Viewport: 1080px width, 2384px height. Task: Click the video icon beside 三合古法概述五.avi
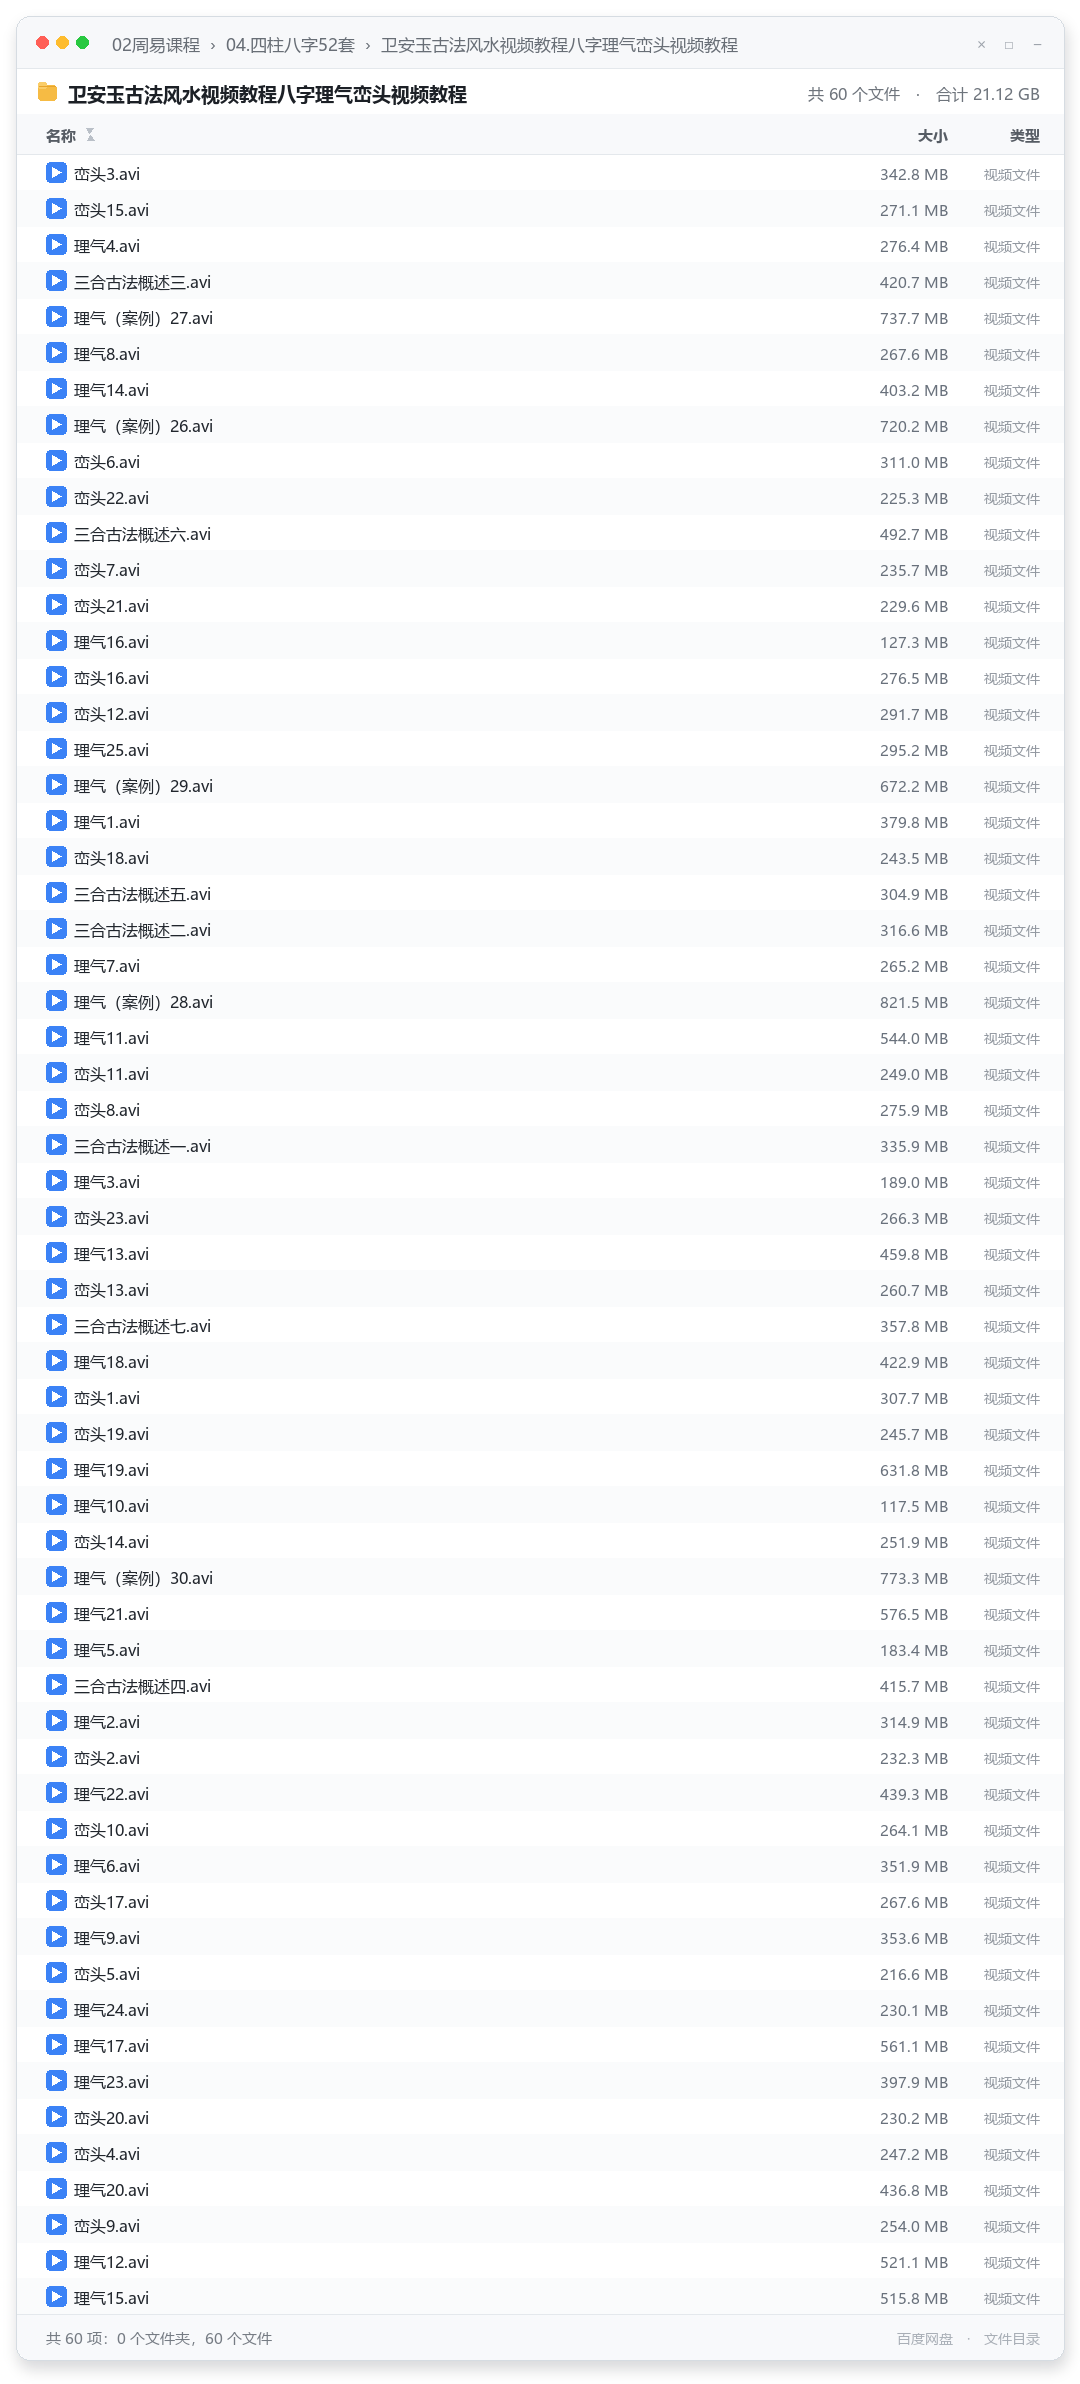click(x=56, y=893)
